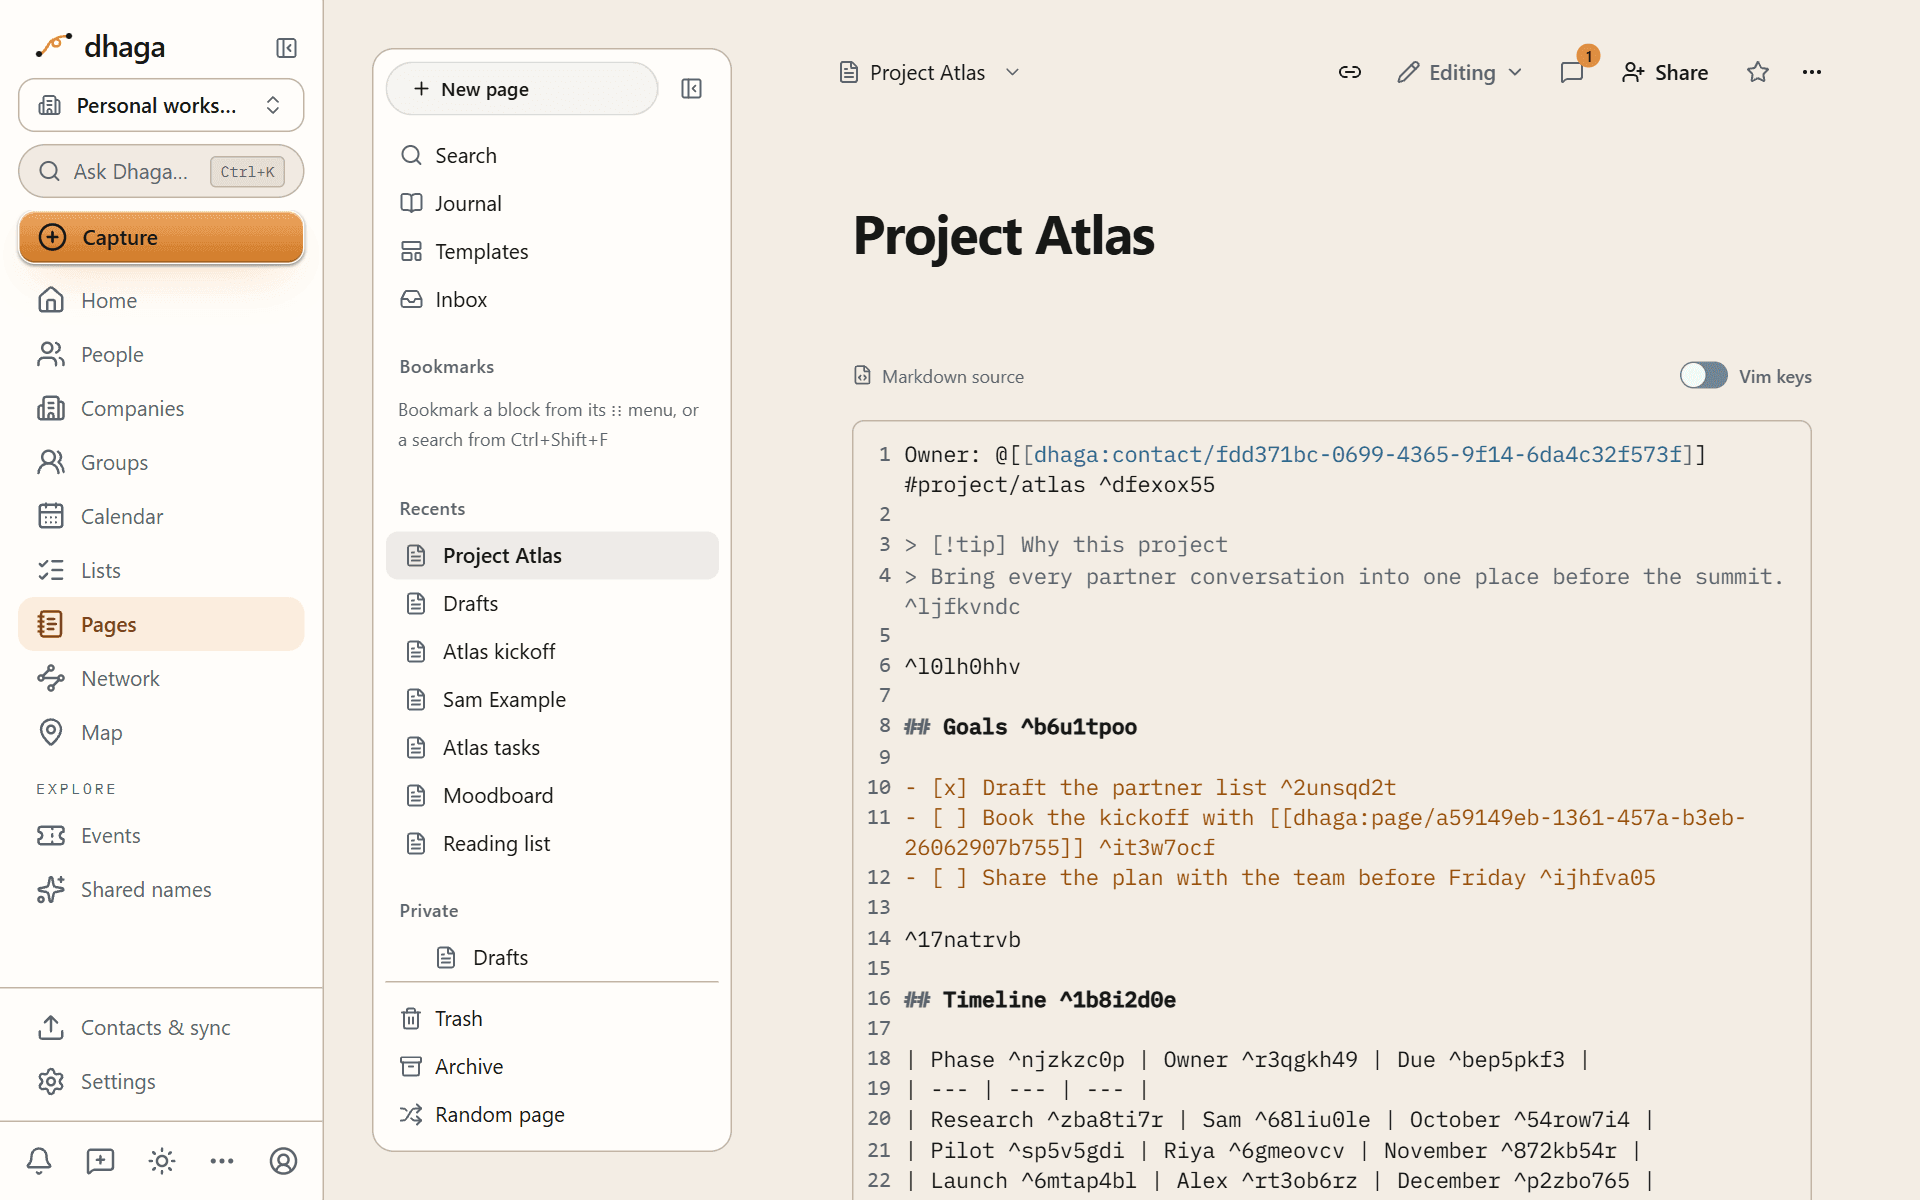1920x1200 pixels.
Task: Open Settings in sidebar
Action: 161,1081
